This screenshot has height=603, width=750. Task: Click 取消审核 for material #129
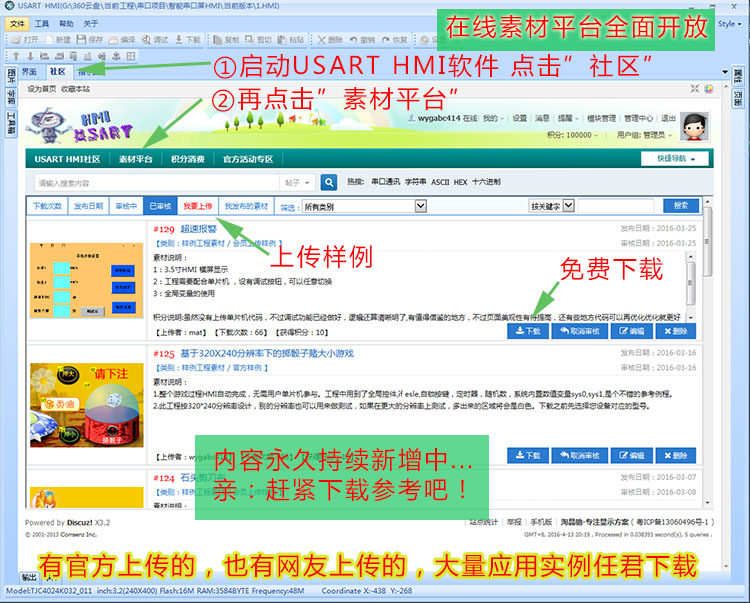tap(580, 331)
